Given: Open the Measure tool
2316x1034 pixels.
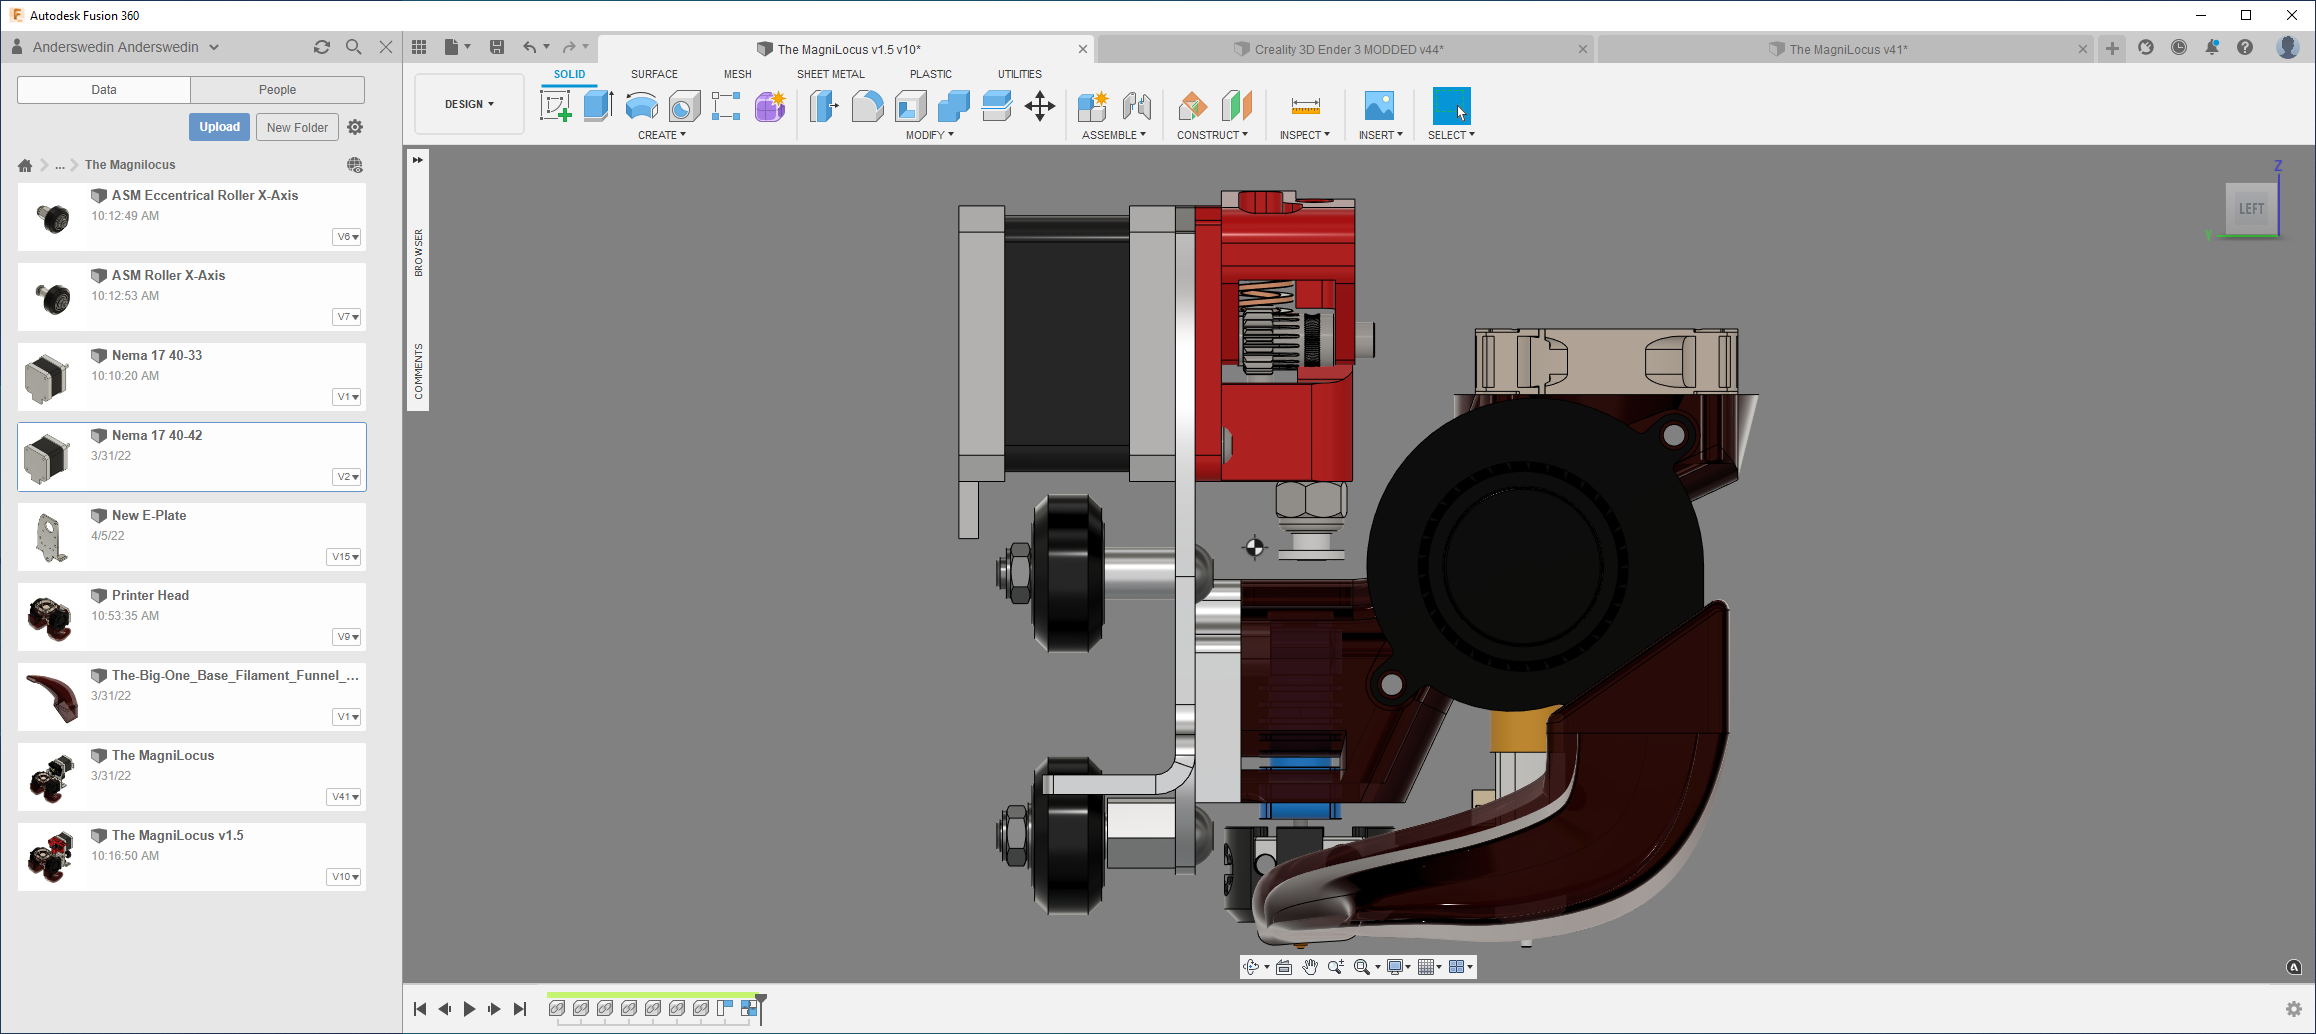Looking at the screenshot, I should [1305, 105].
